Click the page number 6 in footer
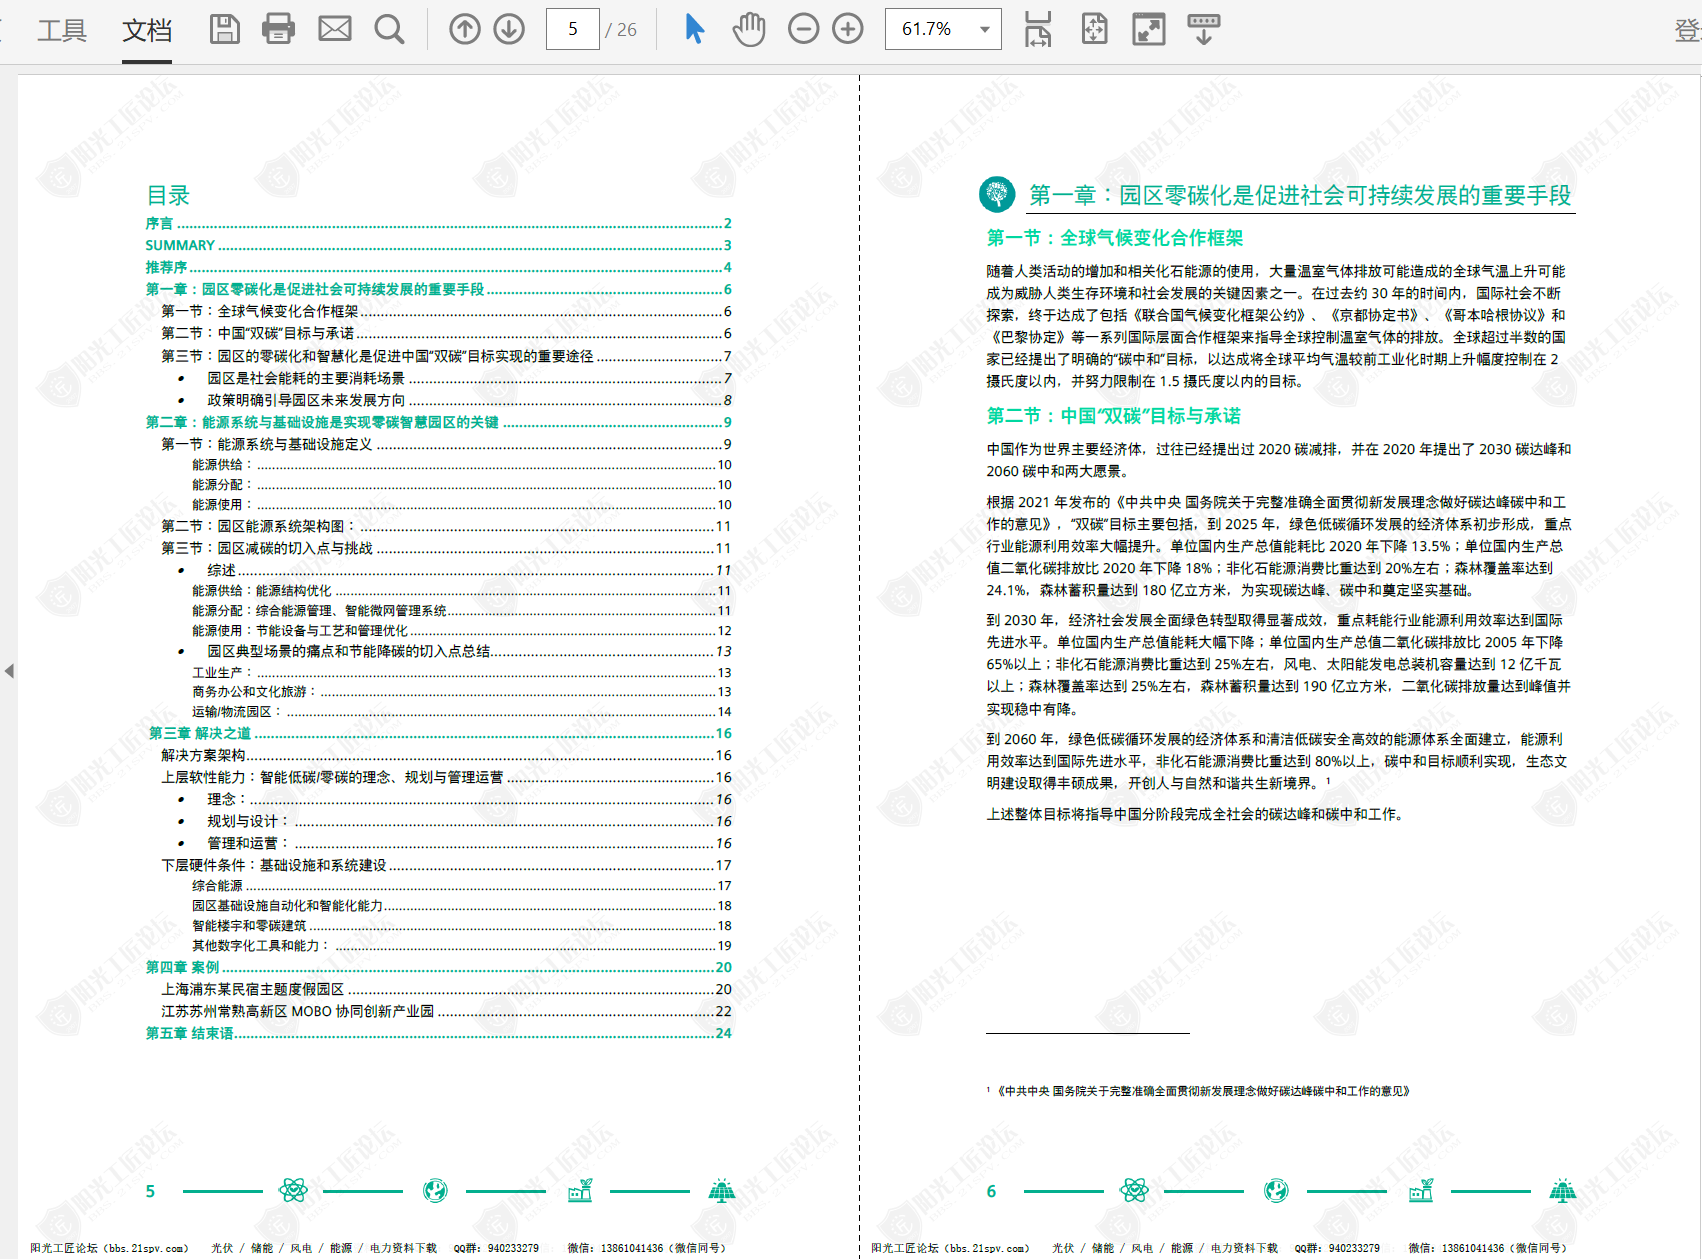The width and height of the screenshot is (1702, 1259). pos(991,1191)
